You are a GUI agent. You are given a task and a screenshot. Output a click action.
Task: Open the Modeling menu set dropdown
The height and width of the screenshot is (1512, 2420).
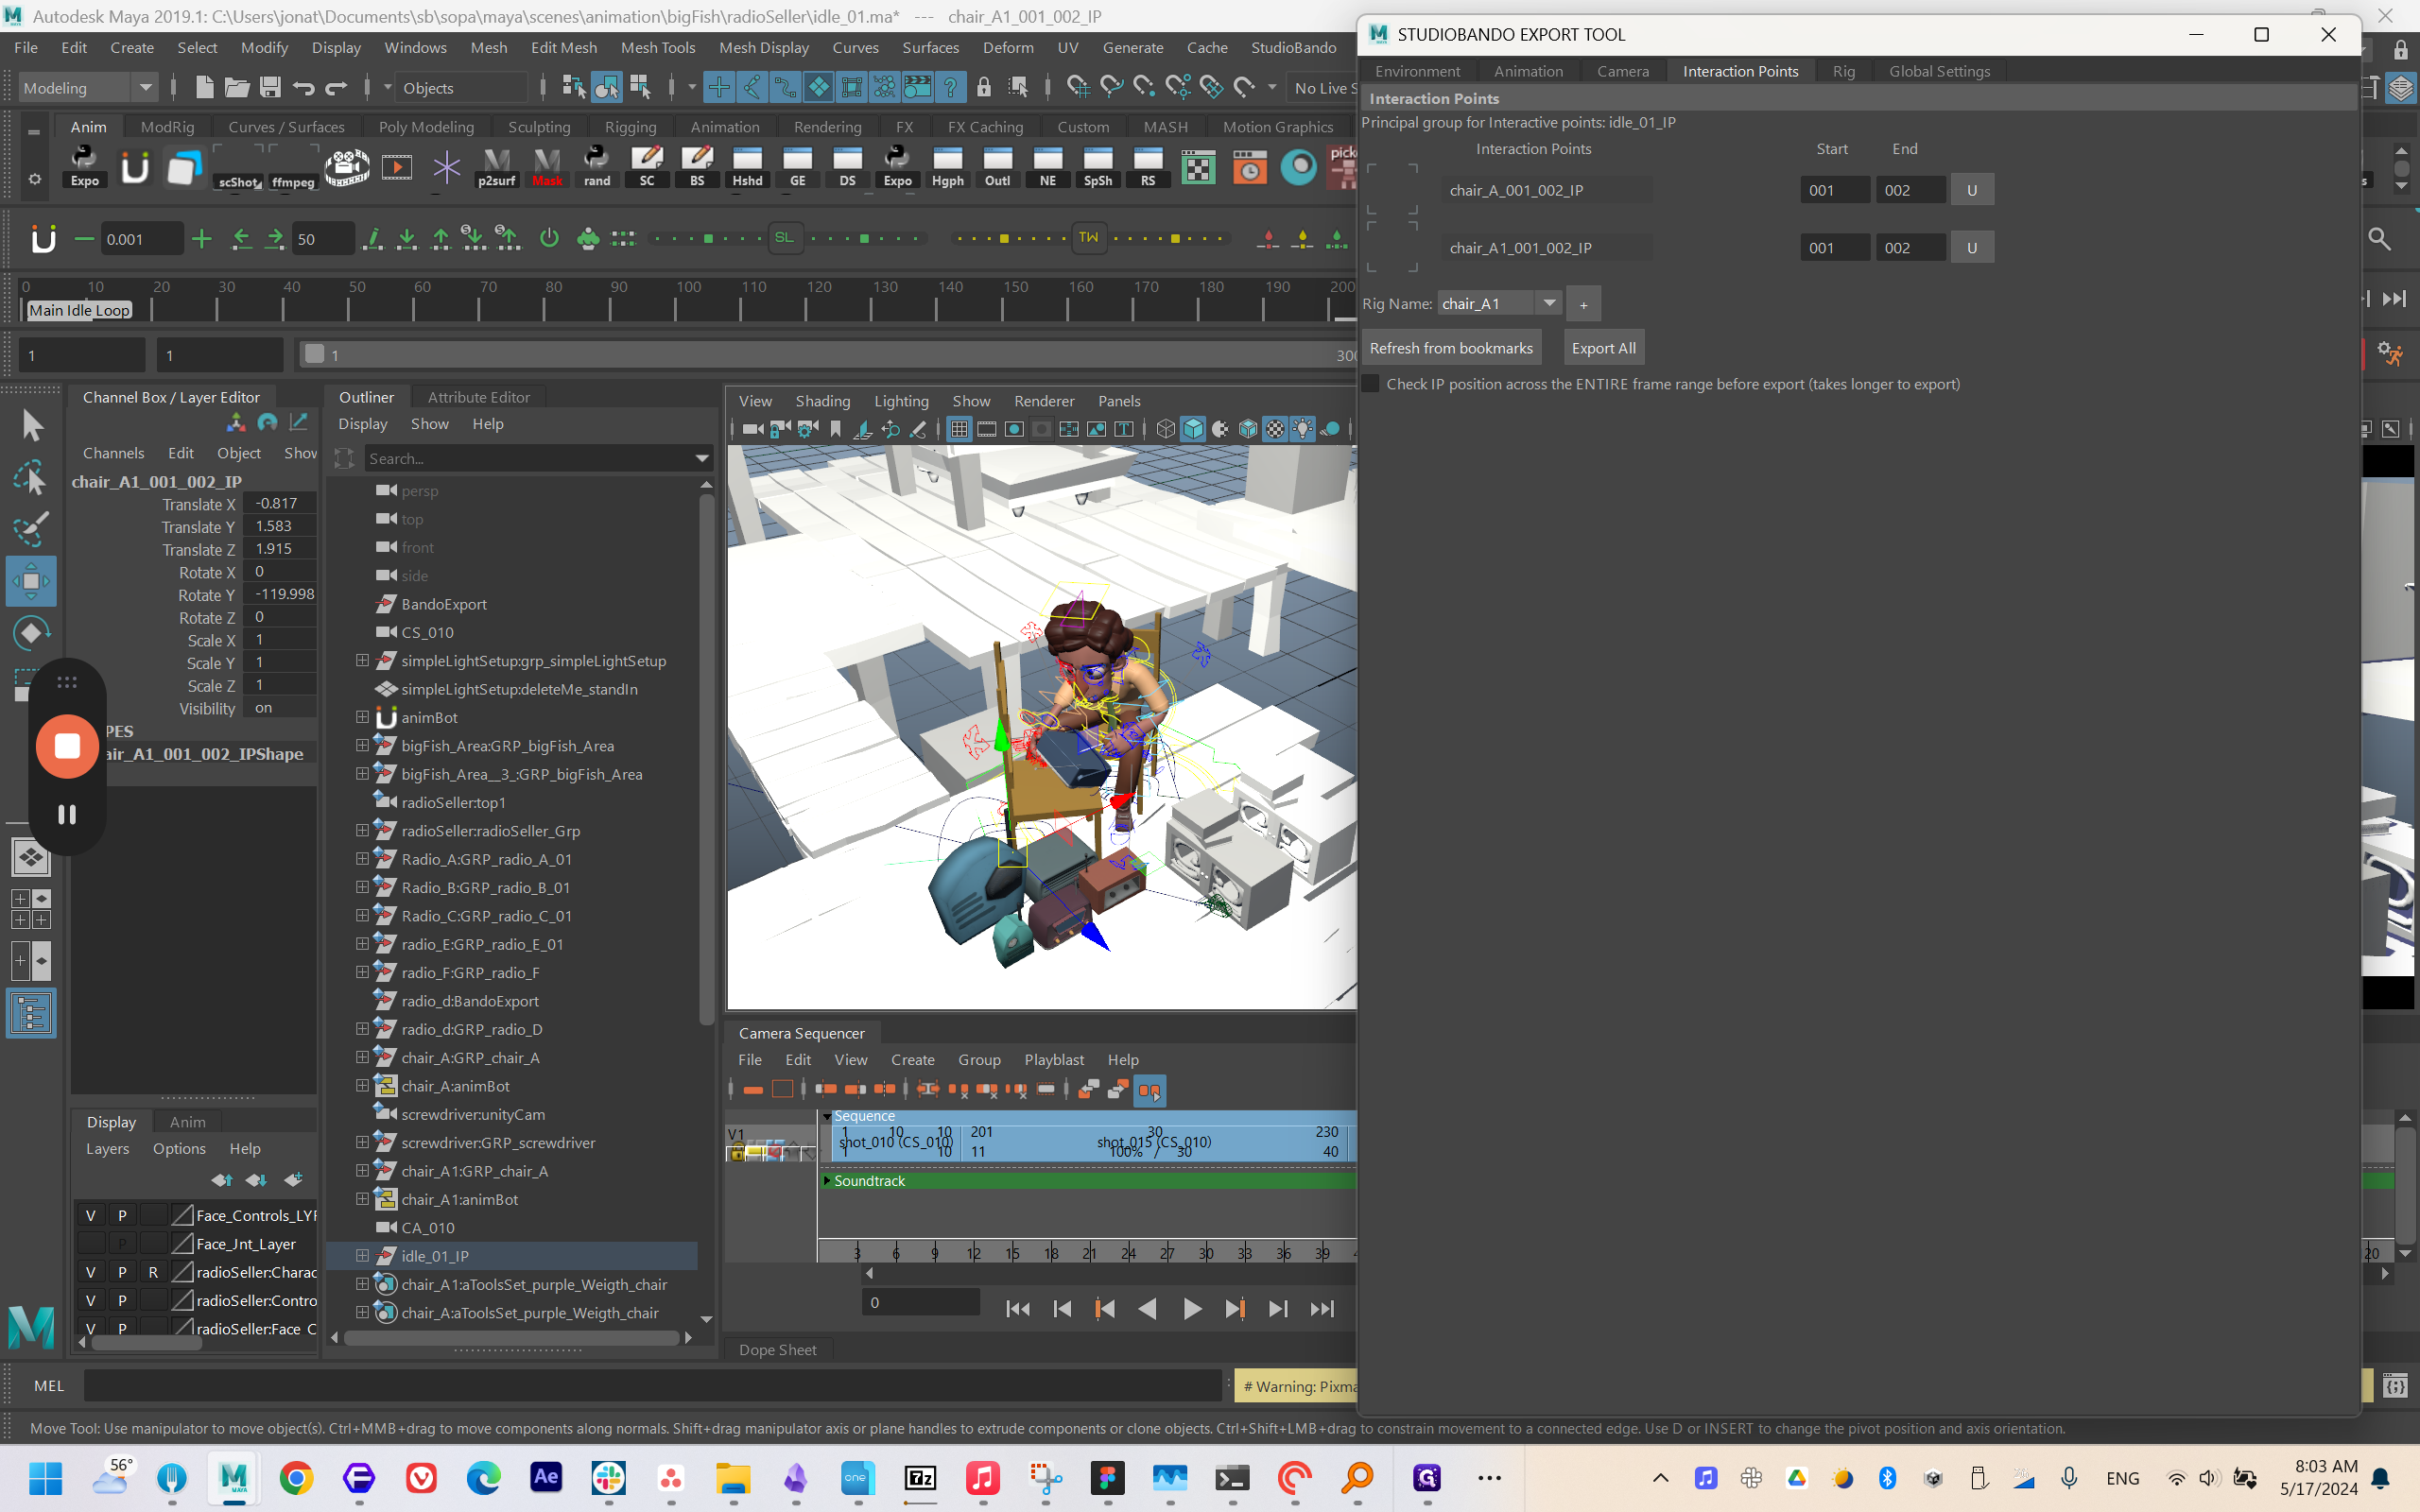[x=88, y=88]
